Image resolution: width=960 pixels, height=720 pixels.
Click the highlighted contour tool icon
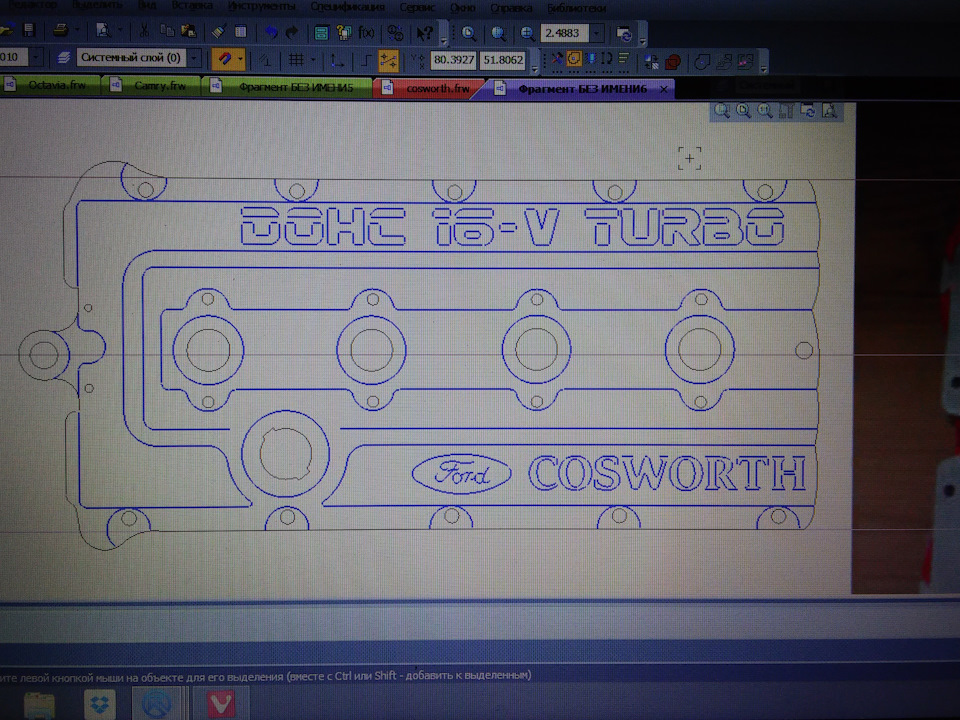point(574,59)
